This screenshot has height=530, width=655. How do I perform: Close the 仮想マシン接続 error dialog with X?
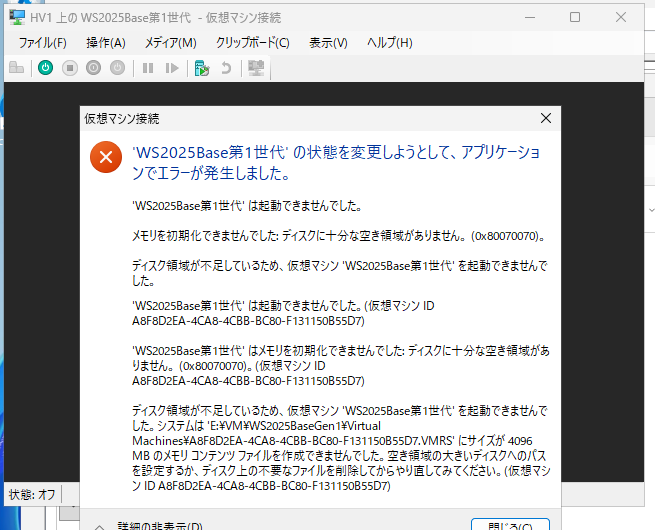(x=546, y=118)
